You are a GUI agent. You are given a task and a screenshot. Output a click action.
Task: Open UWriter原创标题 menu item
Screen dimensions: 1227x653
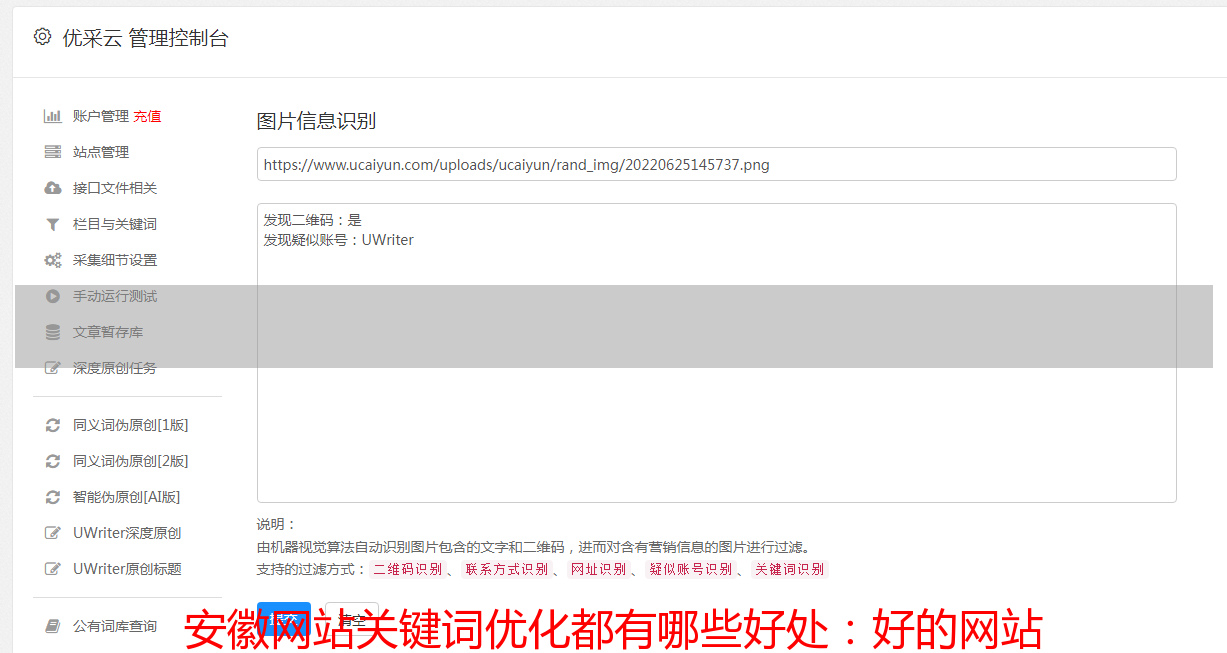[x=127, y=569]
